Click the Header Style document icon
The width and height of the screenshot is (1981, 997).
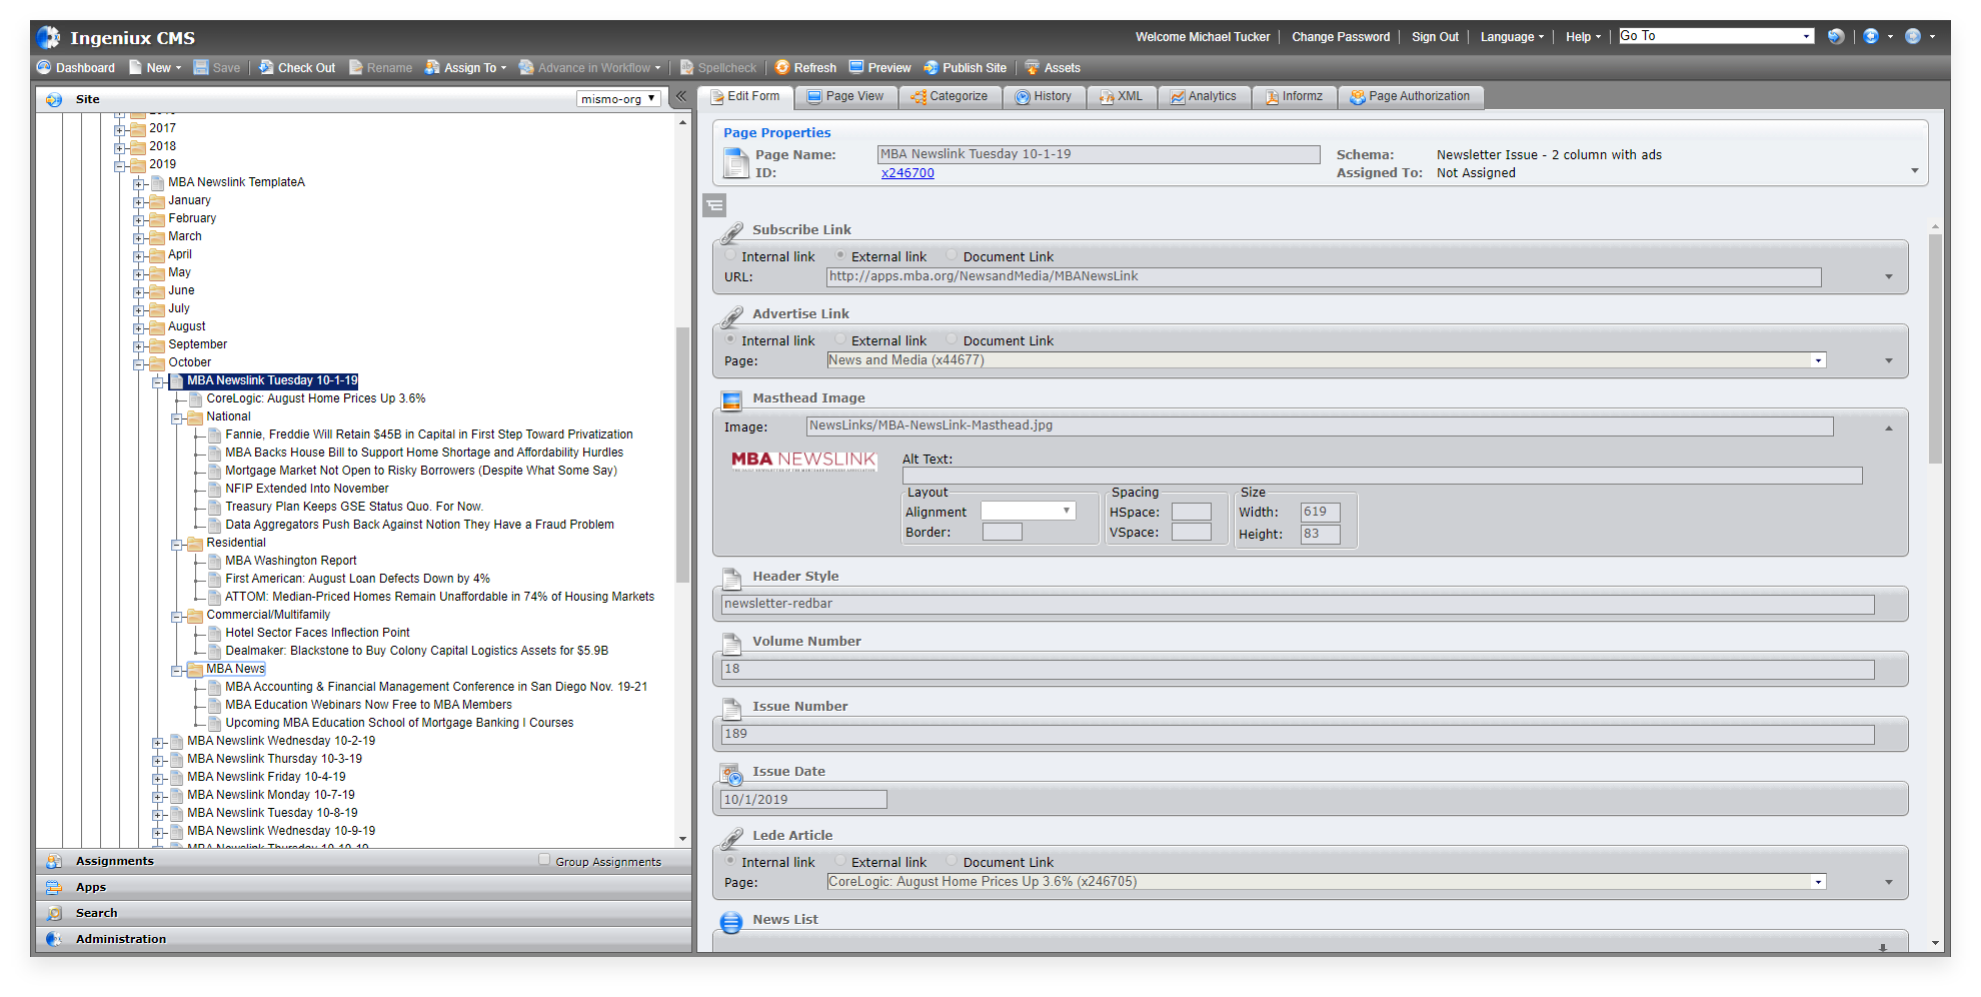(x=732, y=578)
